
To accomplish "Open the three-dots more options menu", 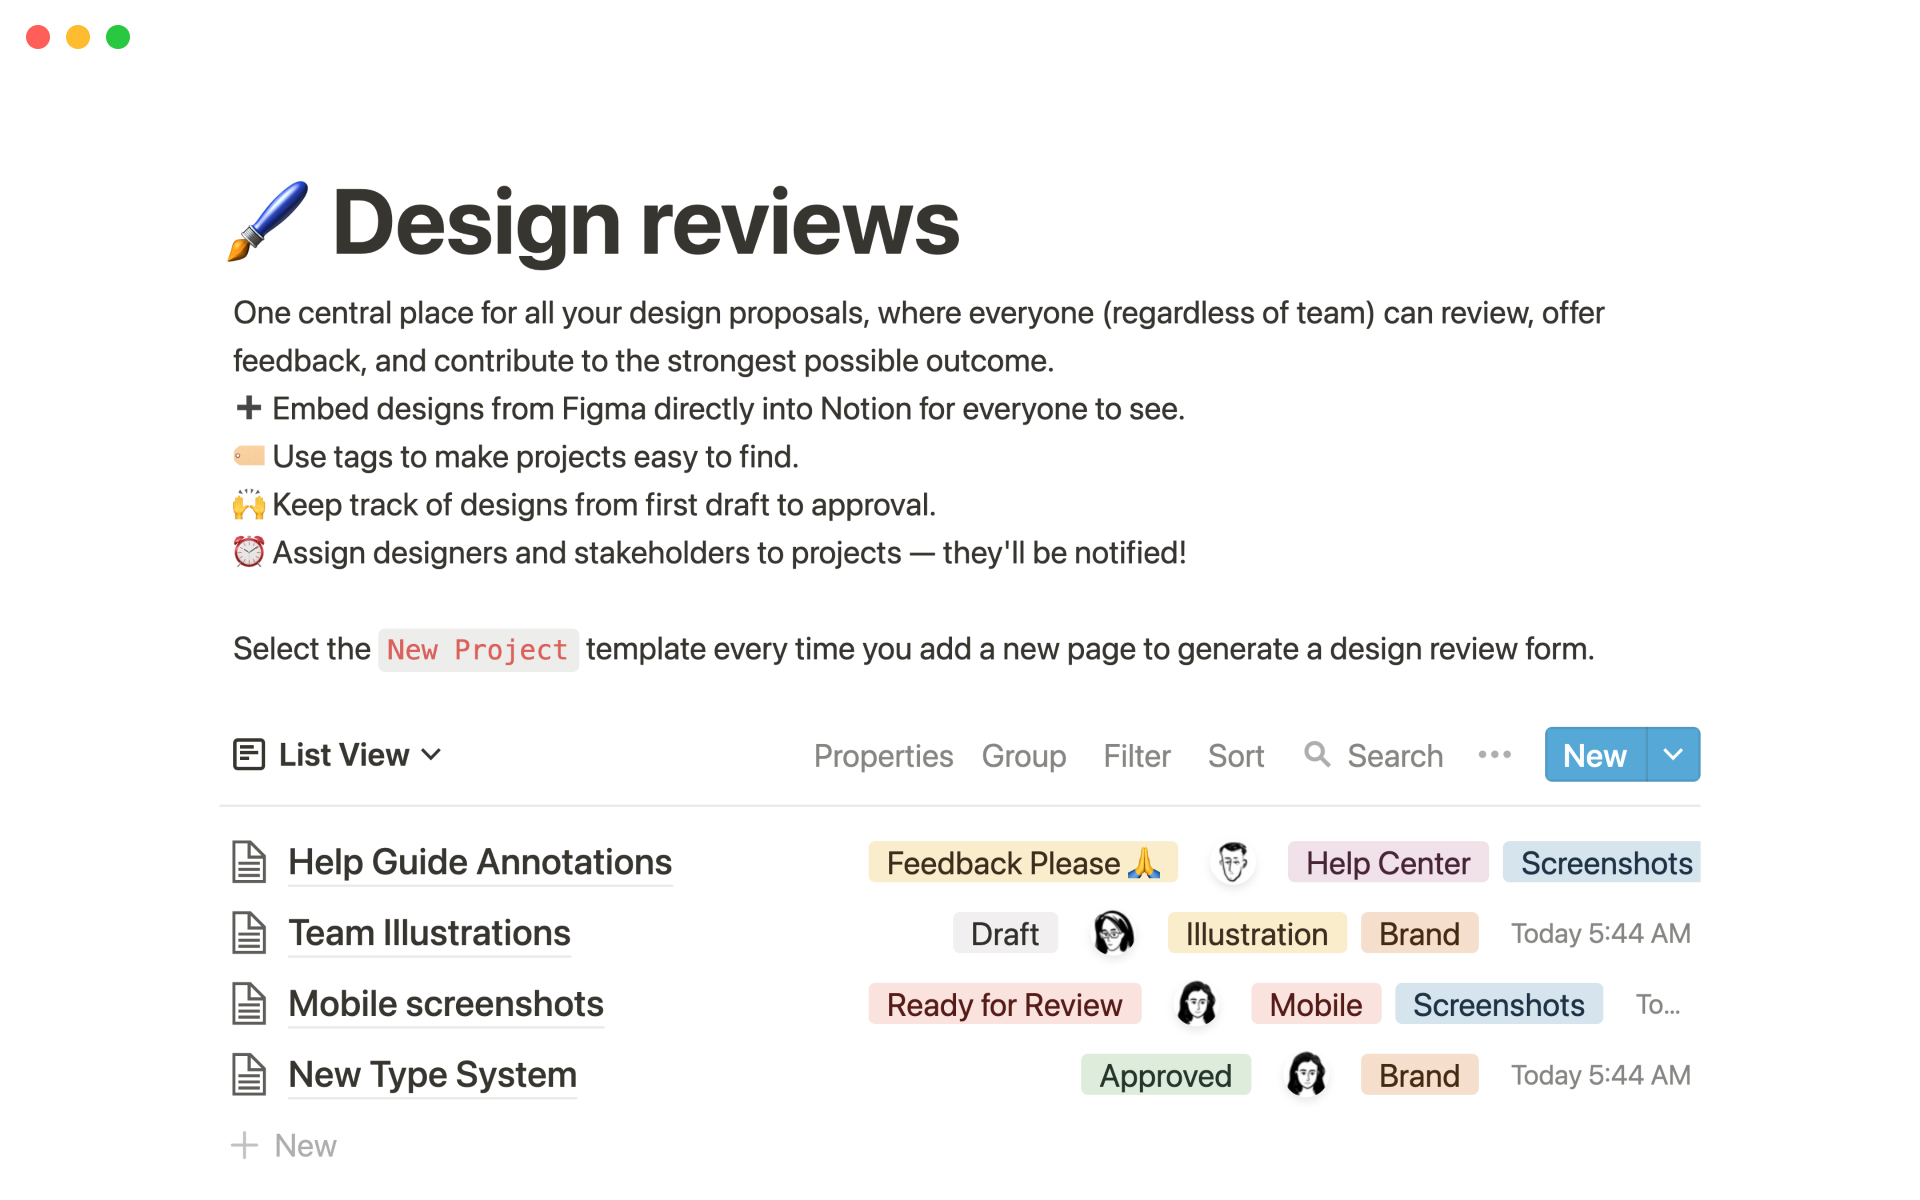I will coord(1494,755).
